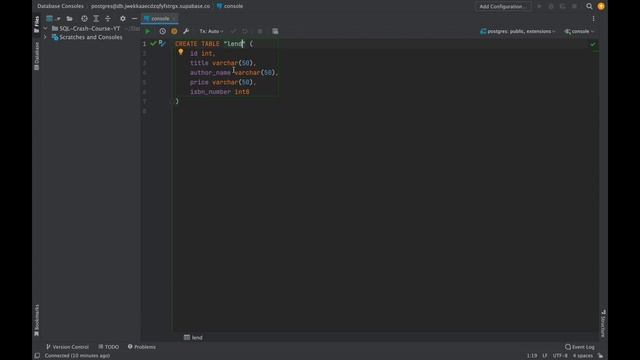Image resolution: width=640 pixels, height=360 pixels.
Task: Open the Version Control tool window
Action: click(x=67, y=347)
